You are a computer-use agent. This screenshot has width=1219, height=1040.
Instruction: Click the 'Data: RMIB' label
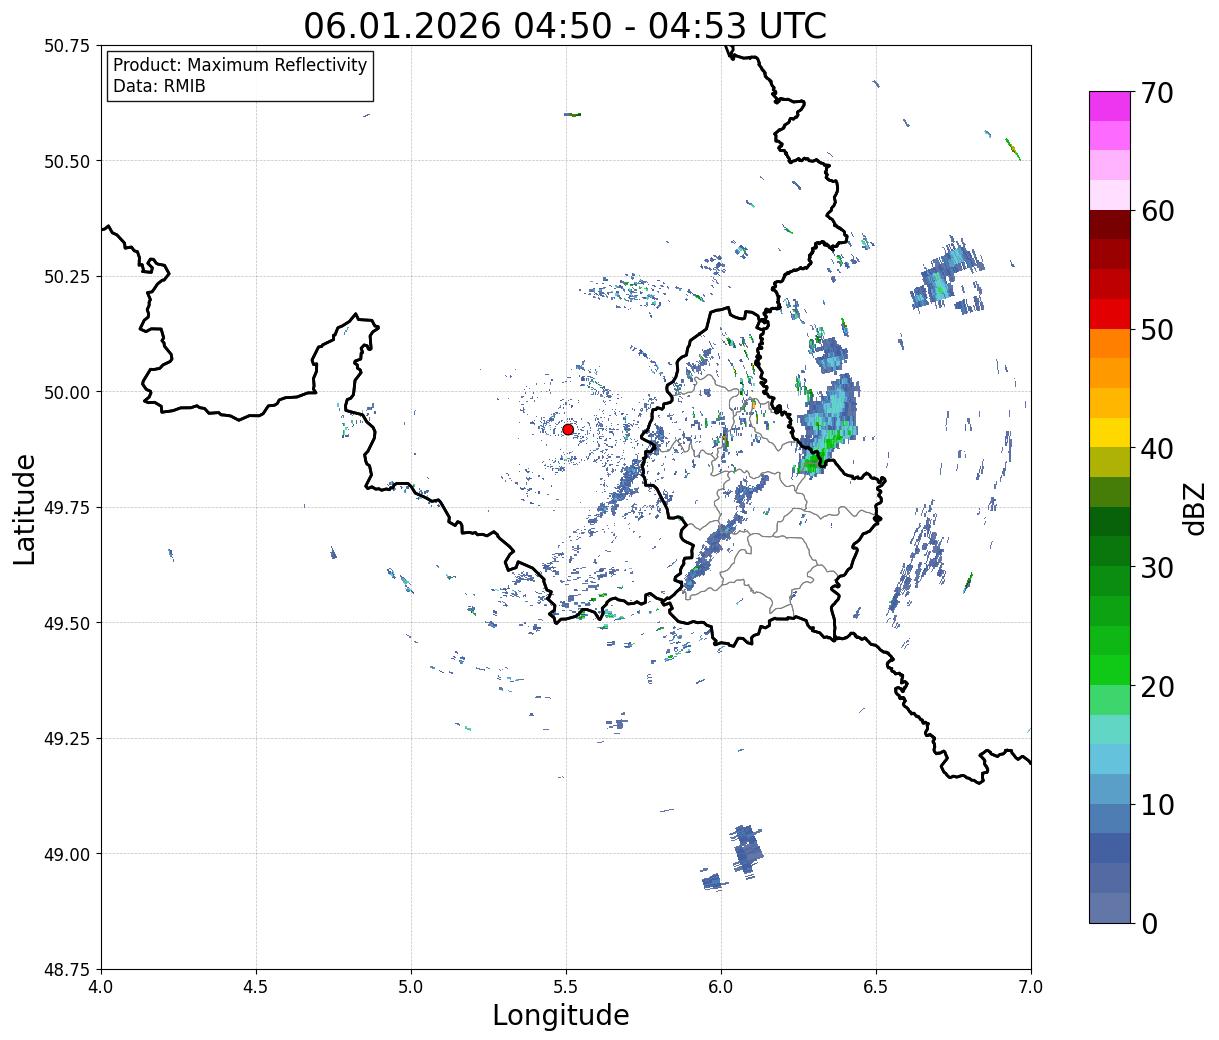[159, 86]
